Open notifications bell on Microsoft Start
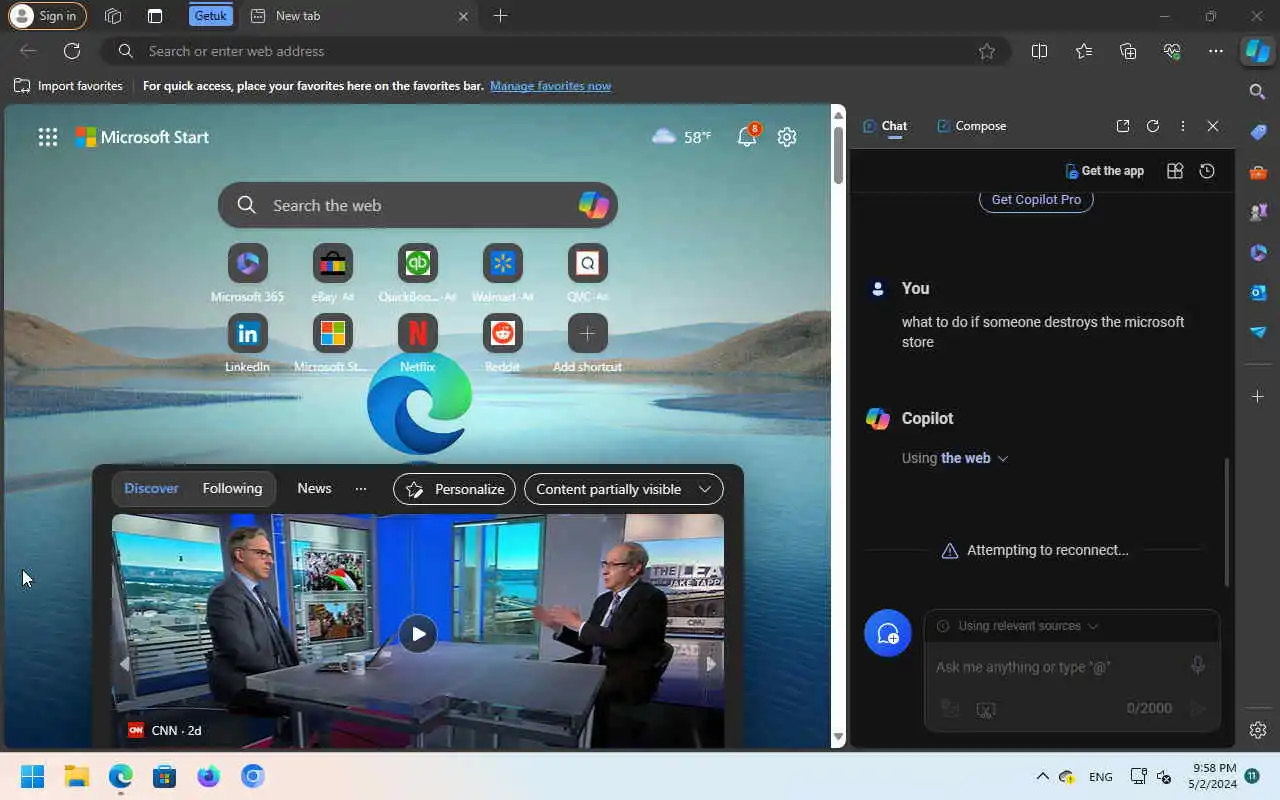This screenshot has height=800, width=1280. 747,137
